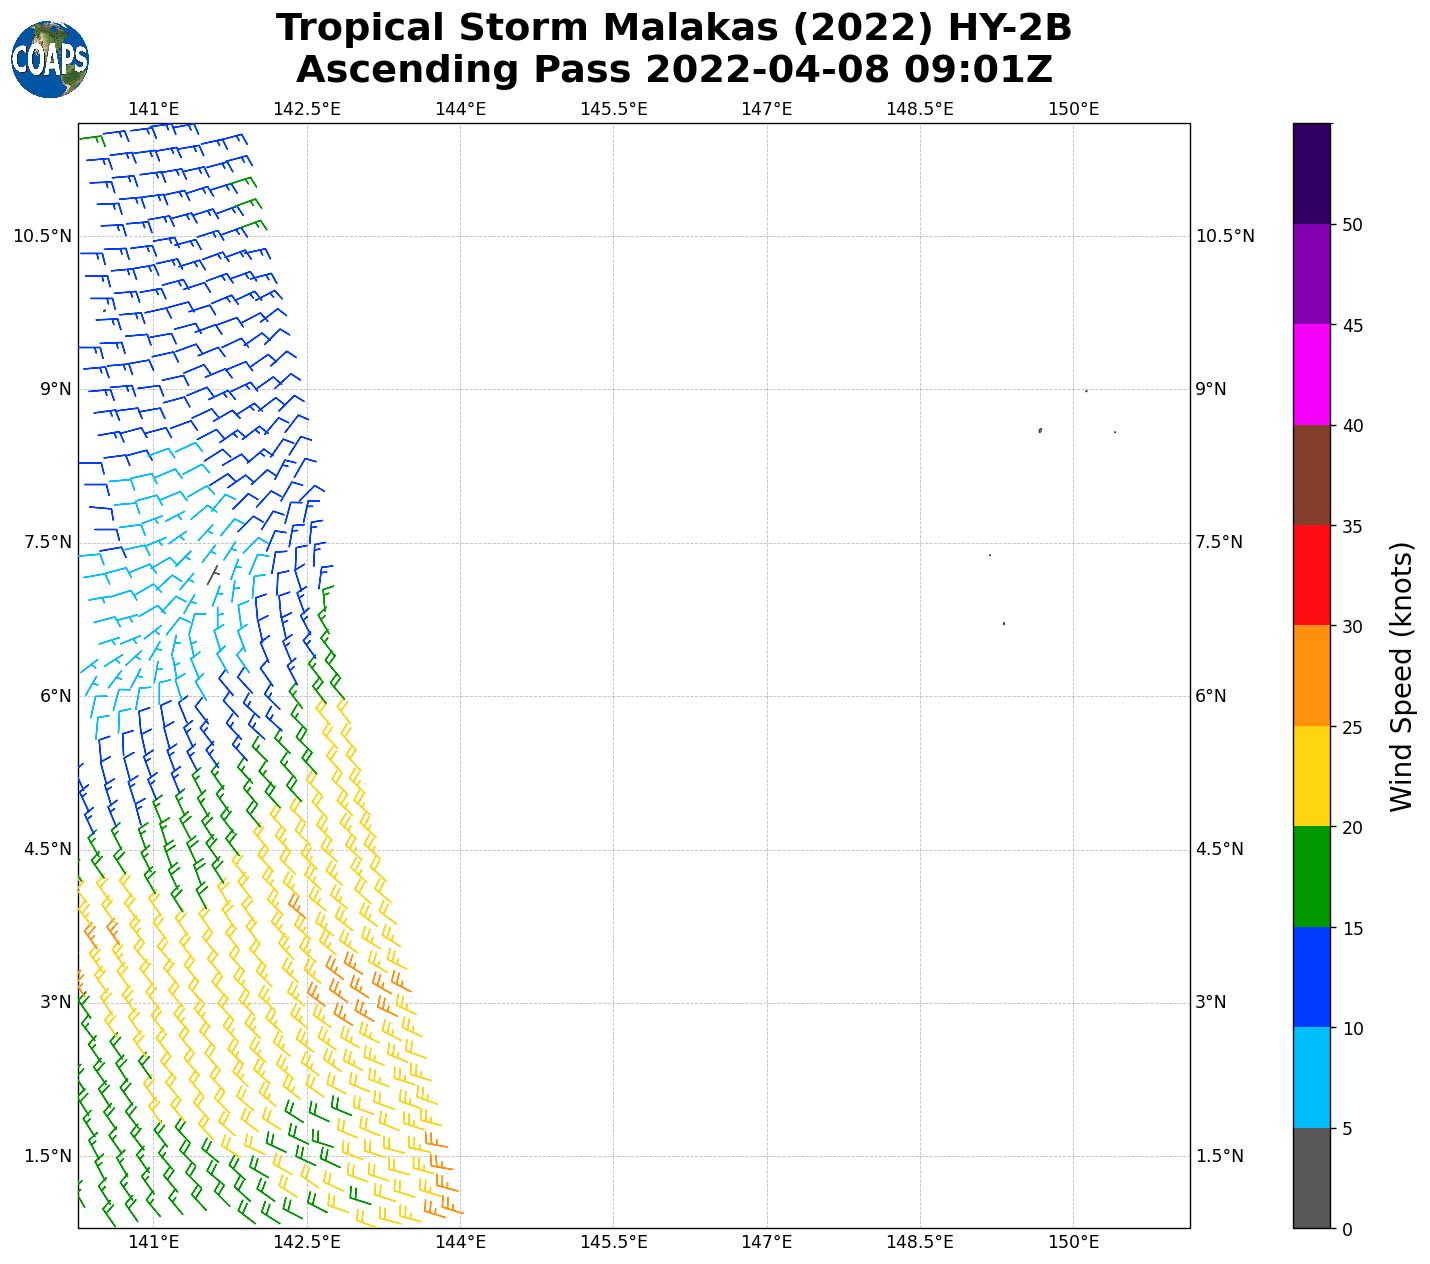
Task: Click the COAPS globe logo
Action: click(x=50, y=60)
